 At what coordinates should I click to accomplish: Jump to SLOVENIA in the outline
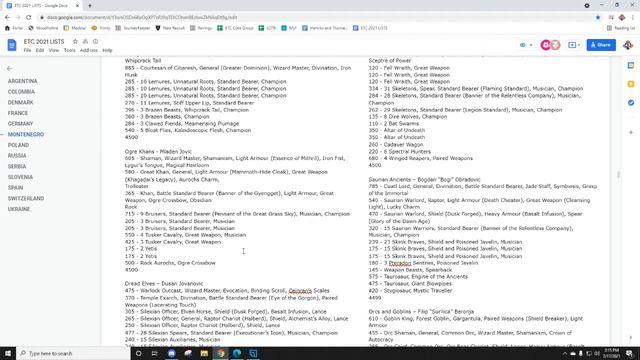coord(20,177)
